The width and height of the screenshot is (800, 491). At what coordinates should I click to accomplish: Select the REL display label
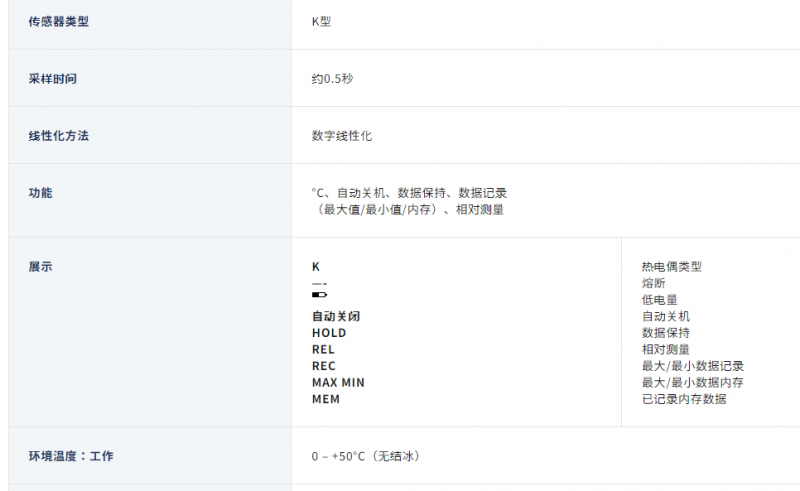pos(323,350)
